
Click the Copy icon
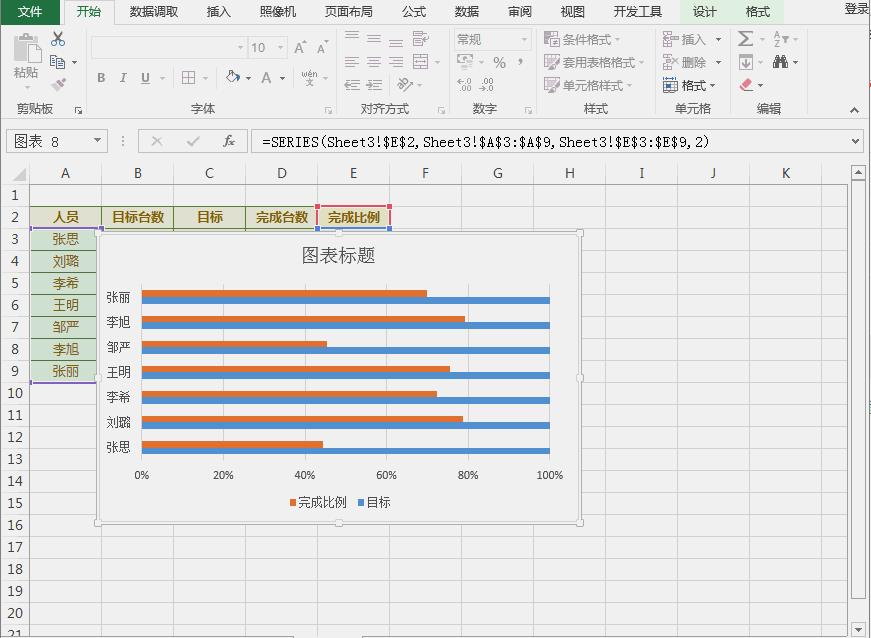[58, 62]
